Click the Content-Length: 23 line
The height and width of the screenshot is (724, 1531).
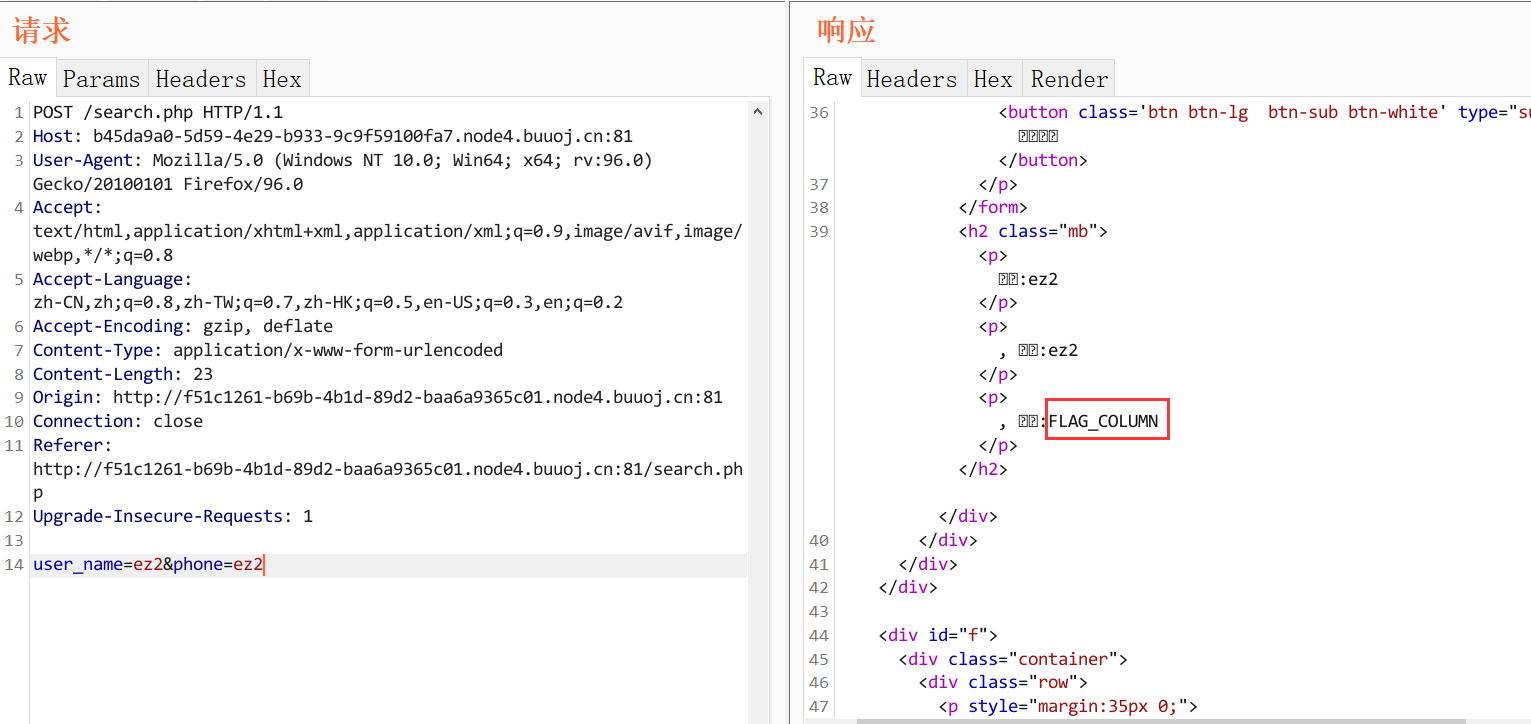[x=123, y=374]
